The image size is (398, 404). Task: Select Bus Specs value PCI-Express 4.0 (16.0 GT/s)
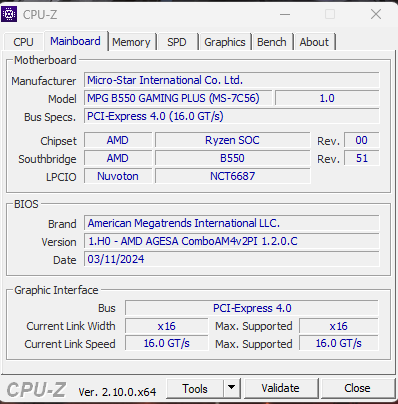232,116
